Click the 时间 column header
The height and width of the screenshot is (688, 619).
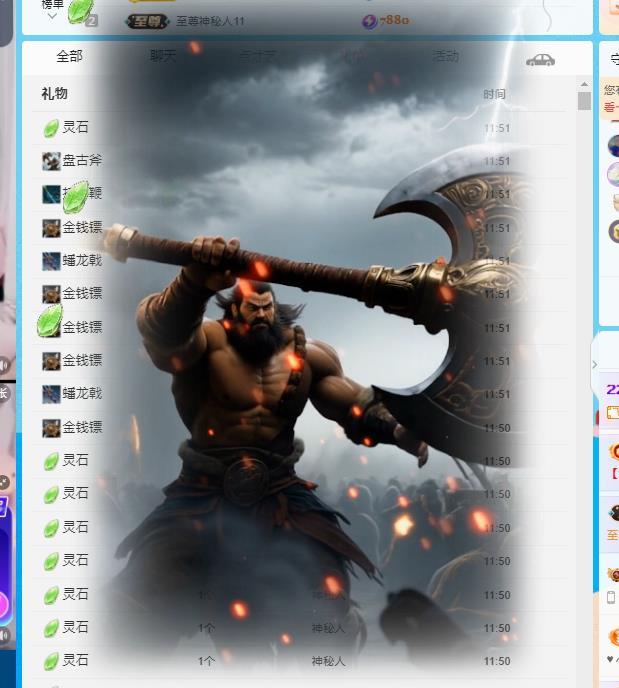click(x=494, y=94)
